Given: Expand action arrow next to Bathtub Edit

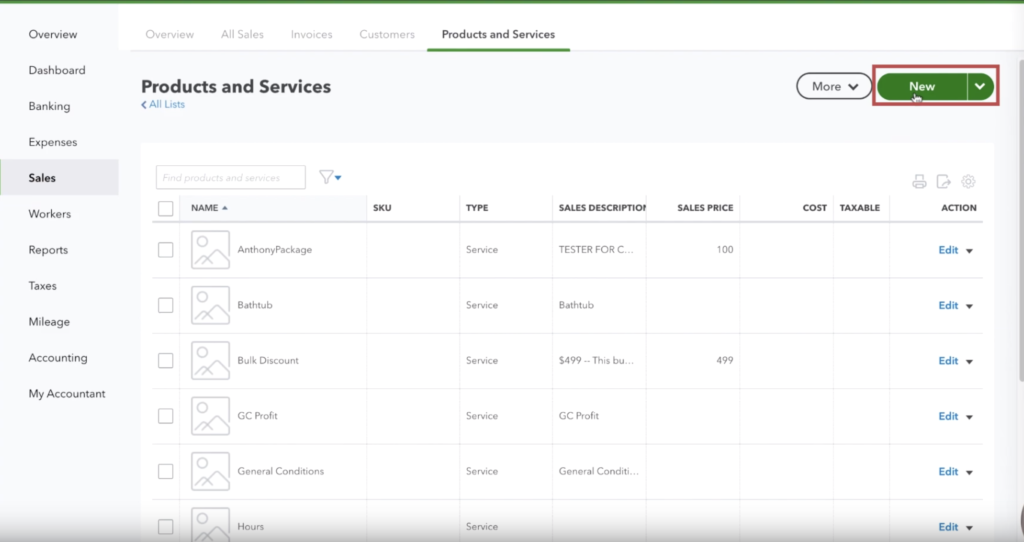Looking at the screenshot, I should pyautogui.click(x=969, y=306).
